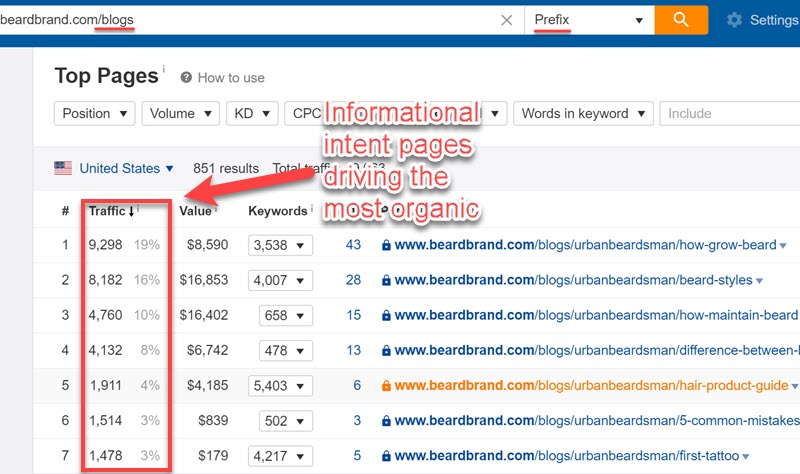The image size is (800, 474).
Task: Expand the 4,007 keywords dropdown in row 2
Action: tap(280, 281)
